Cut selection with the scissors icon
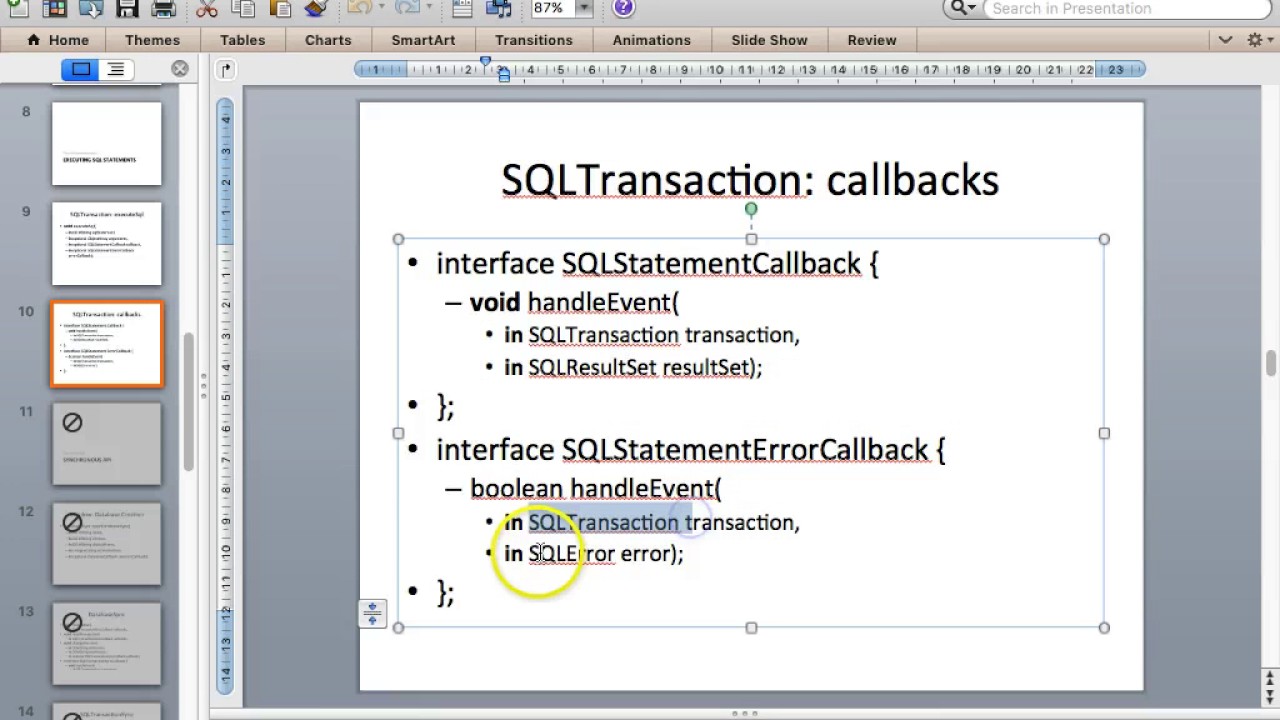This screenshot has width=1280, height=720. (x=207, y=8)
